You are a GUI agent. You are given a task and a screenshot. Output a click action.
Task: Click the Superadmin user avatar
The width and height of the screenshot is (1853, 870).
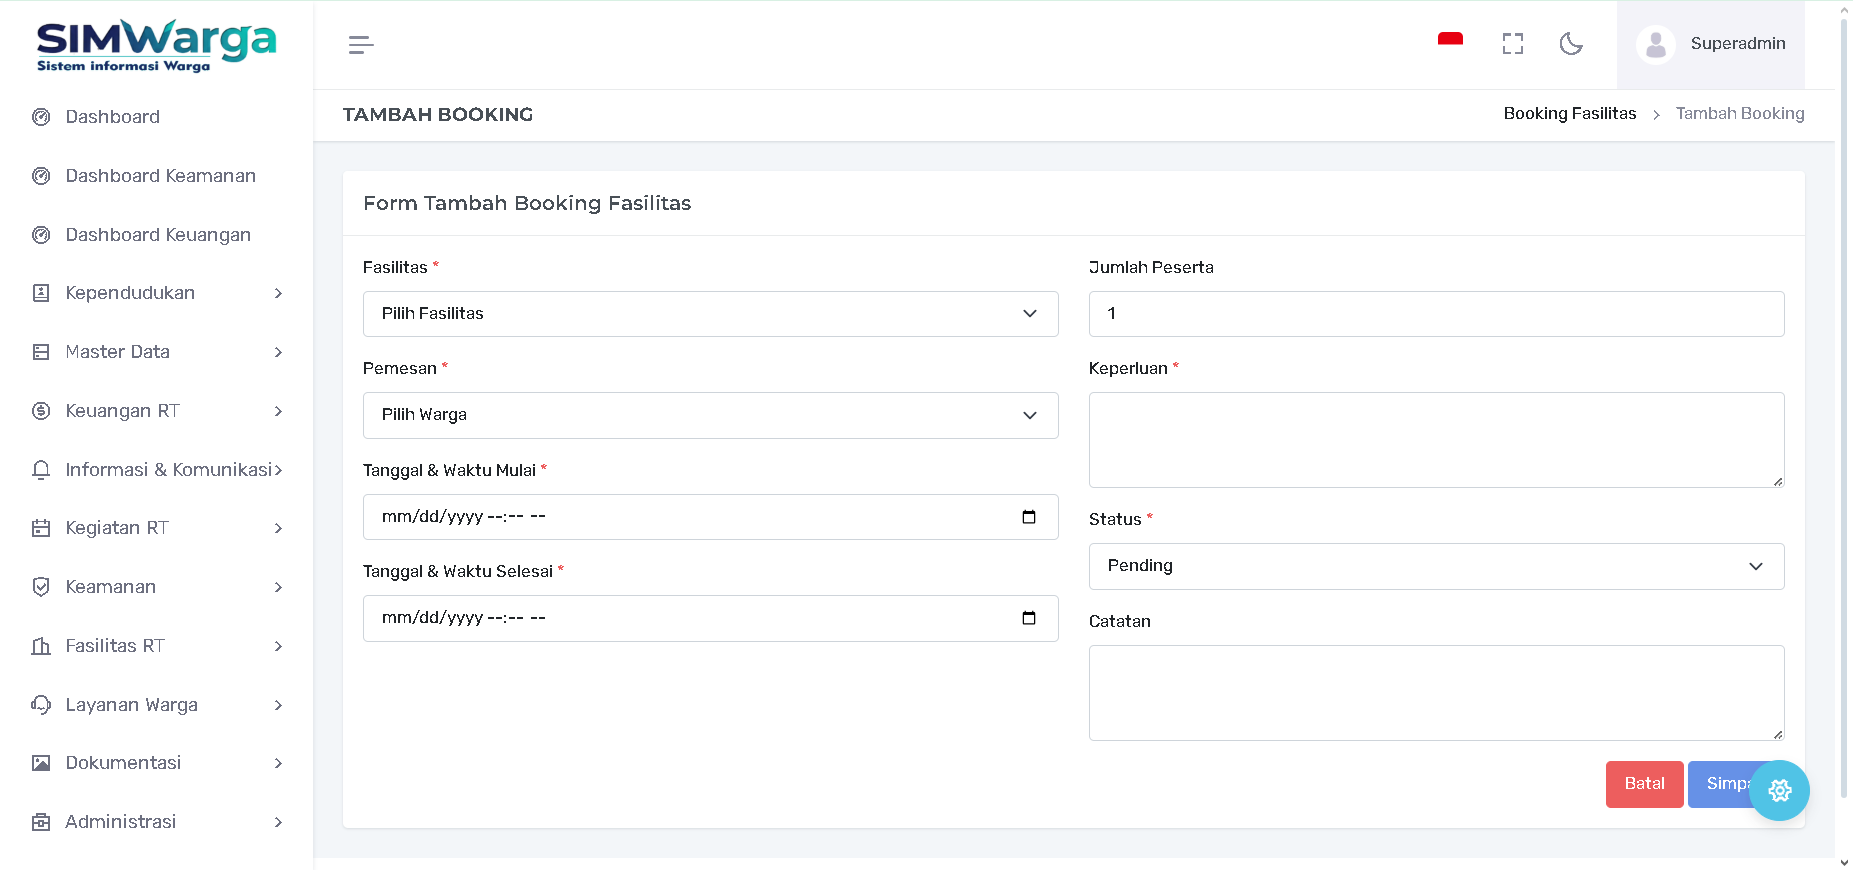1655,45
